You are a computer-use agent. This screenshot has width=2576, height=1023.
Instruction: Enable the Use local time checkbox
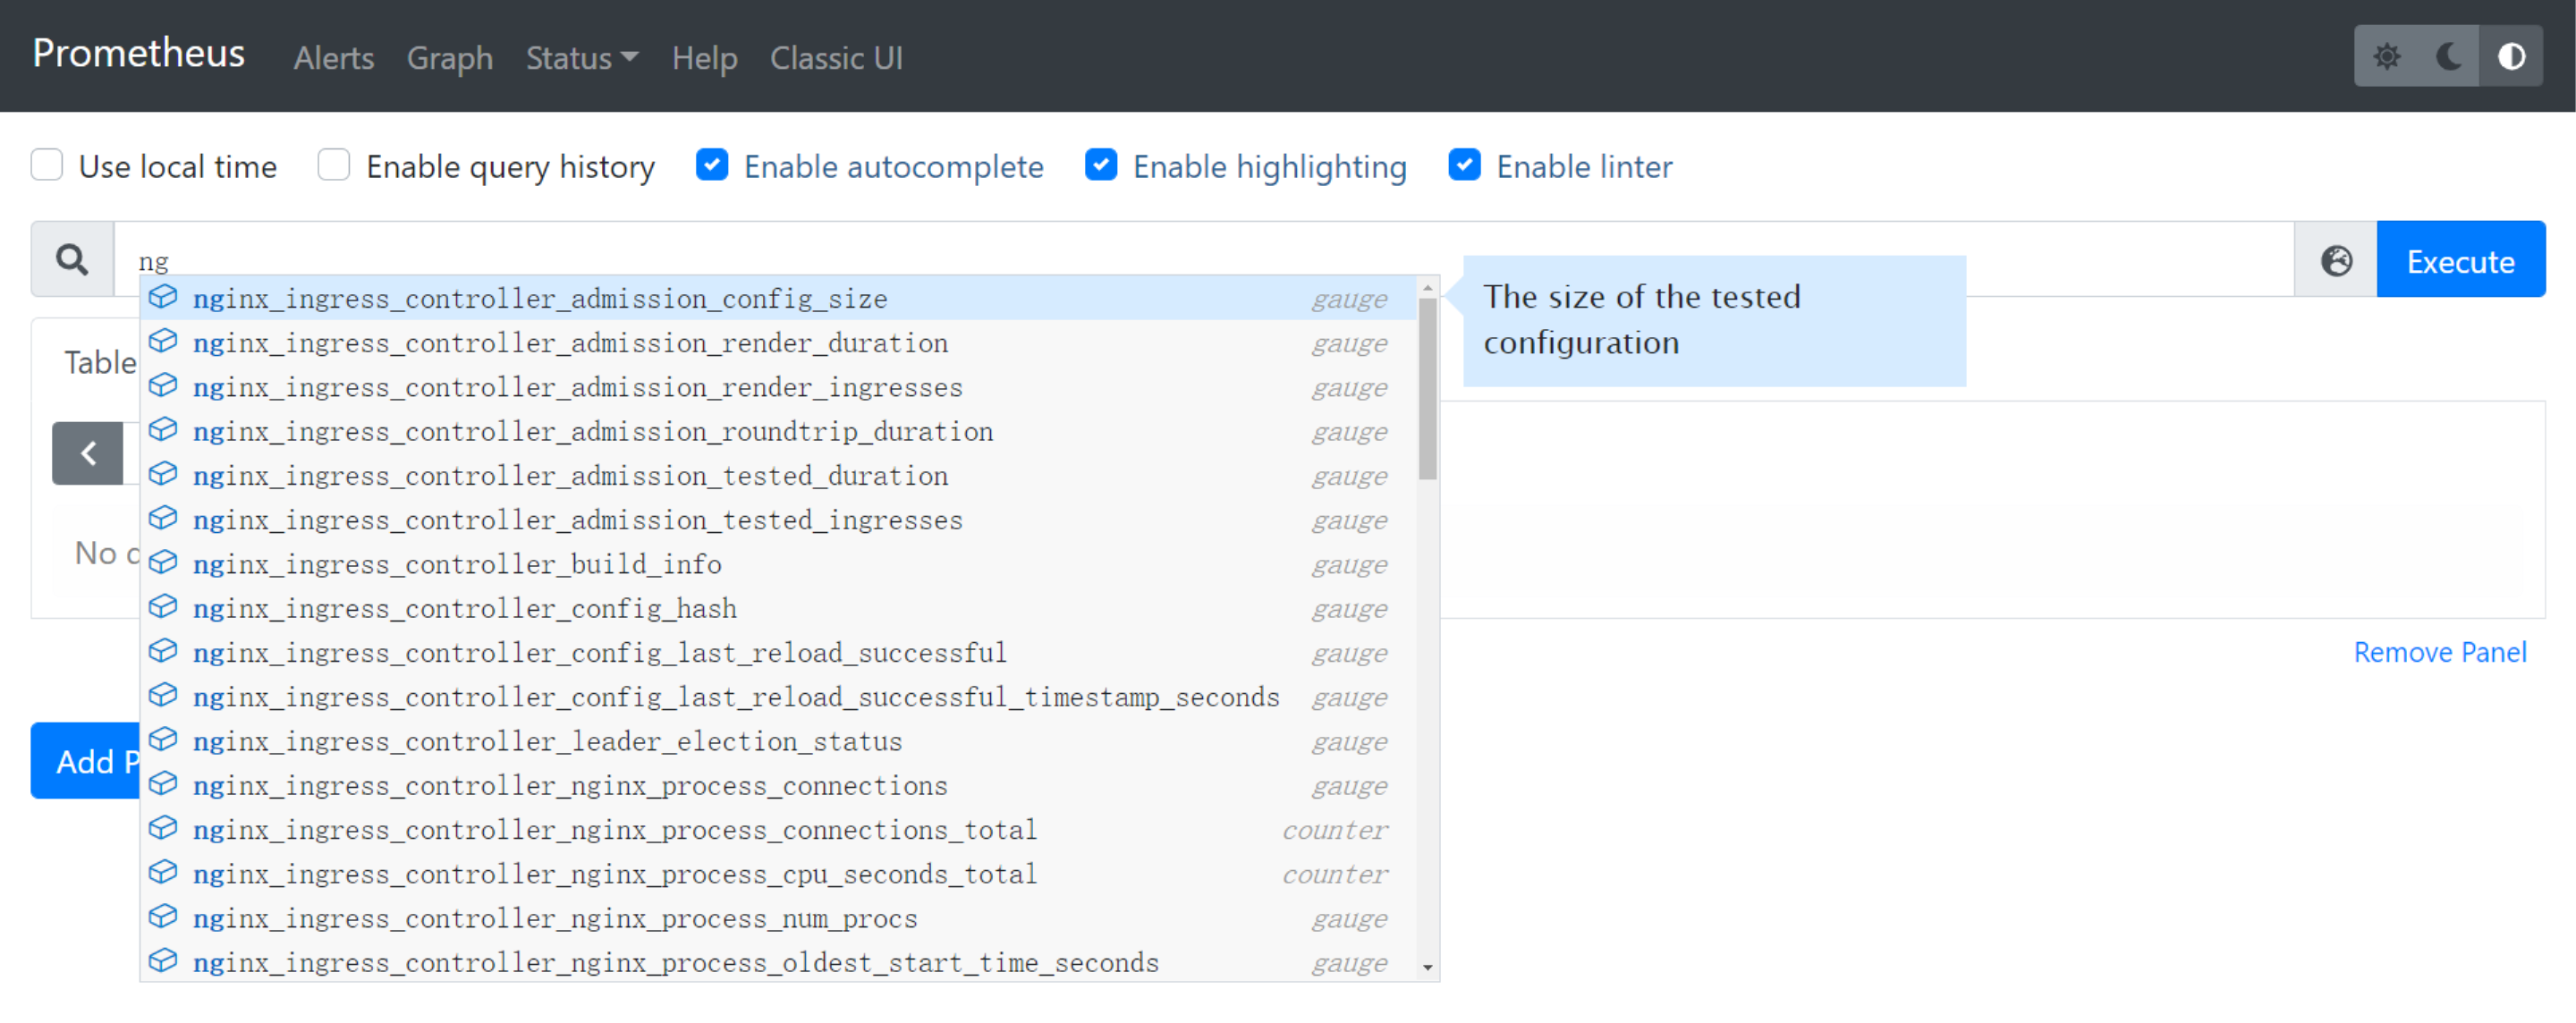click(x=47, y=165)
